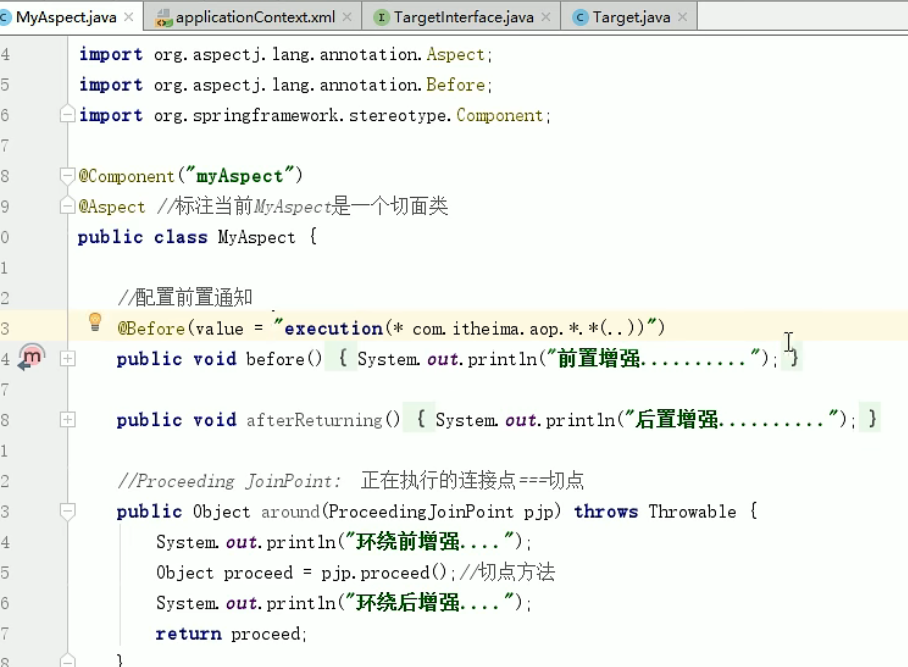
Task: Click the closing fold marker of around()
Action: pyautogui.click(x=67, y=660)
